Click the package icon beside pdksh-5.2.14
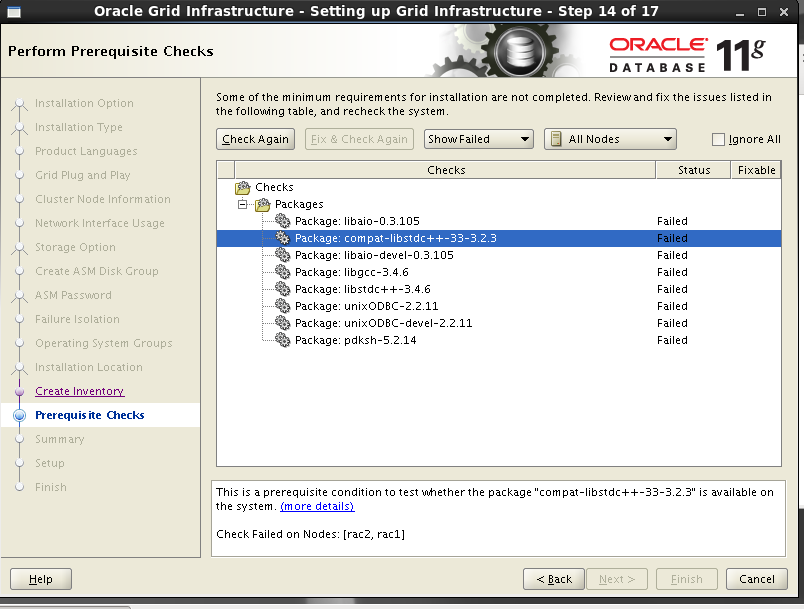804x609 pixels. click(x=281, y=340)
